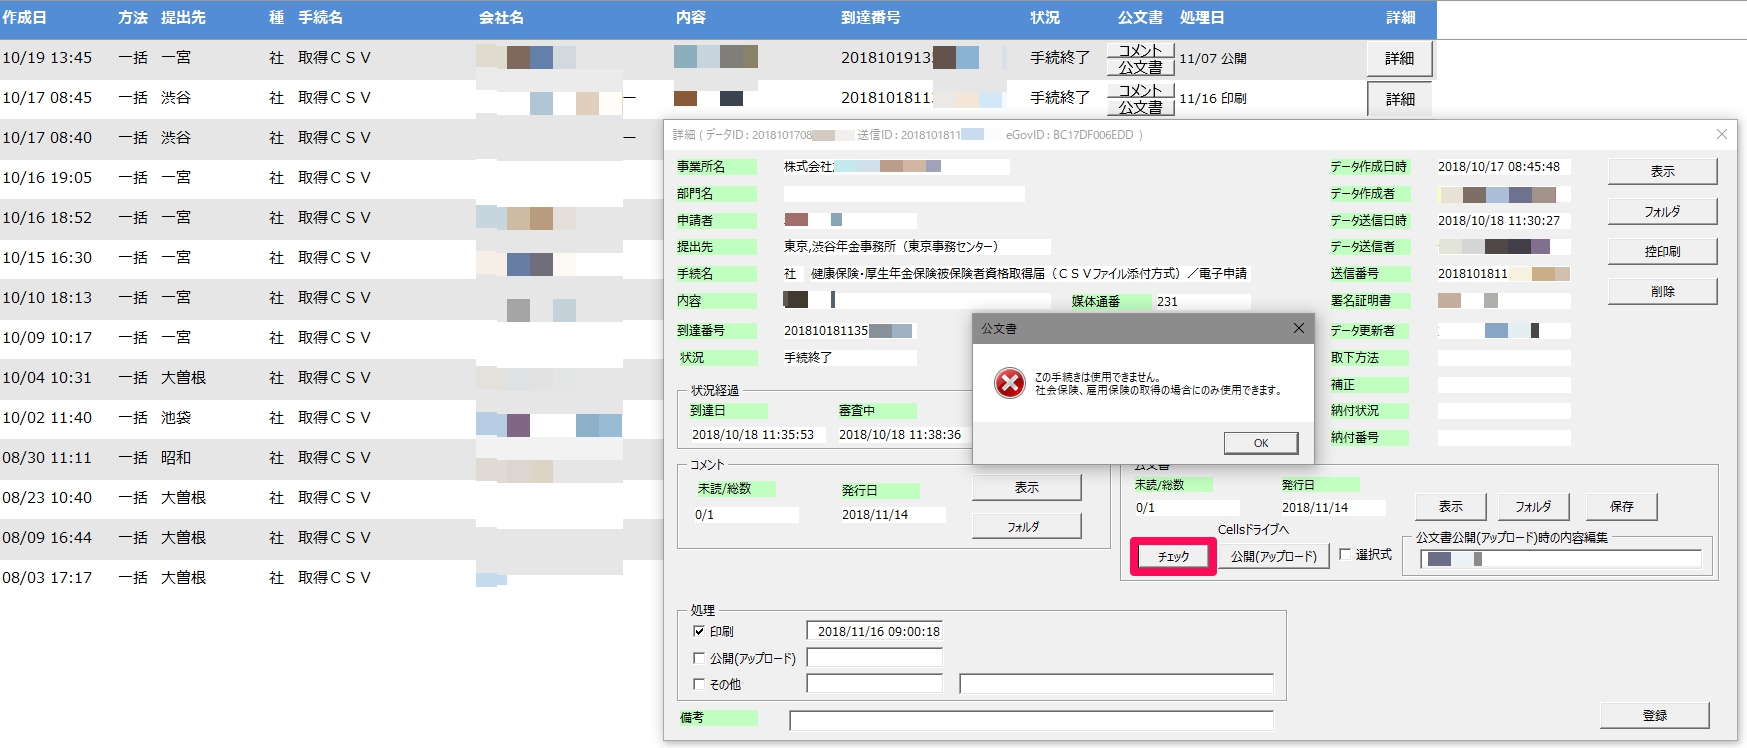Select the row dated 10/16 19:05
Image resolution: width=1747 pixels, height=748 pixels.
coord(330,178)
